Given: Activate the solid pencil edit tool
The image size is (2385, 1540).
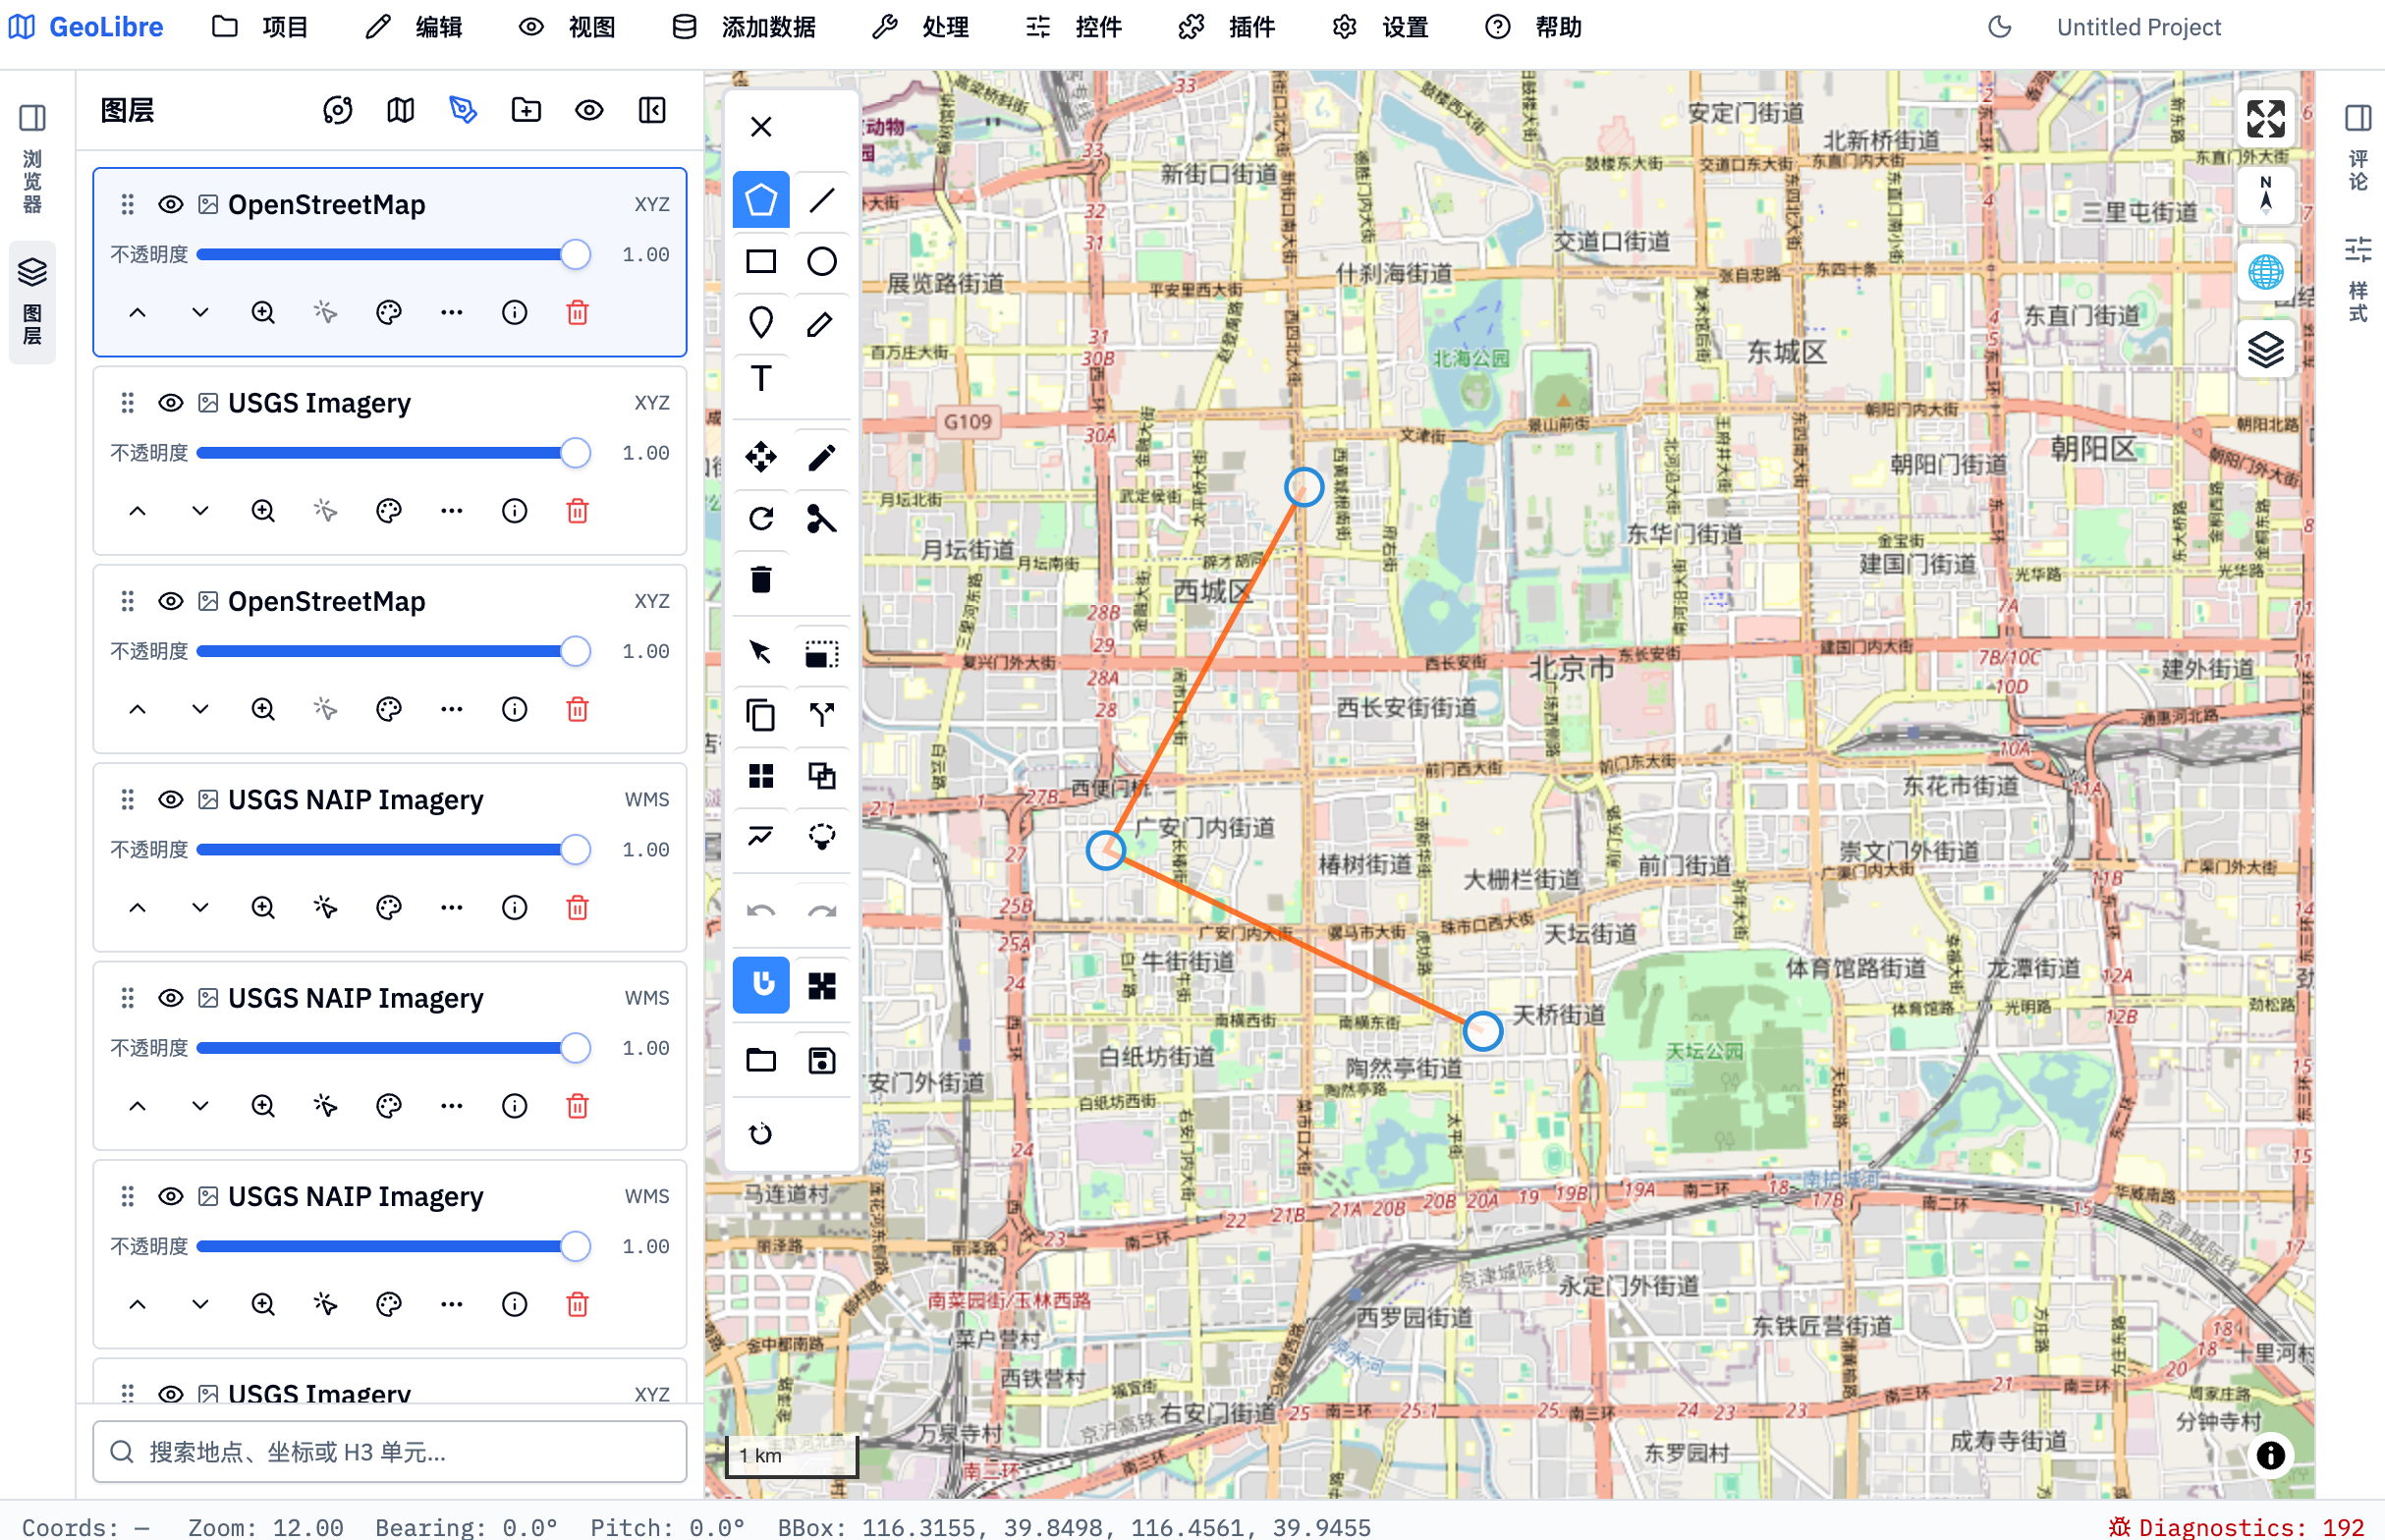Looking at the screenshot, I should click(x=822, y=458).
